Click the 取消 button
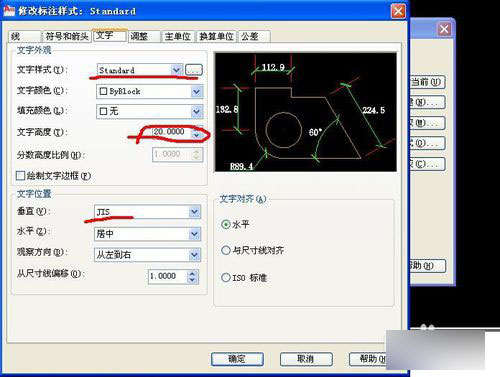Viewport: 500px width, 377px height. click(306, 359)
